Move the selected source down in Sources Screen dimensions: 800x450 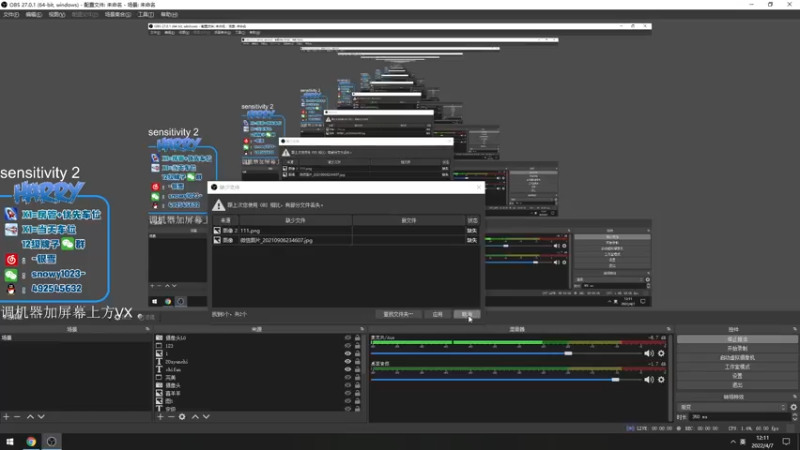click(206, 417)
